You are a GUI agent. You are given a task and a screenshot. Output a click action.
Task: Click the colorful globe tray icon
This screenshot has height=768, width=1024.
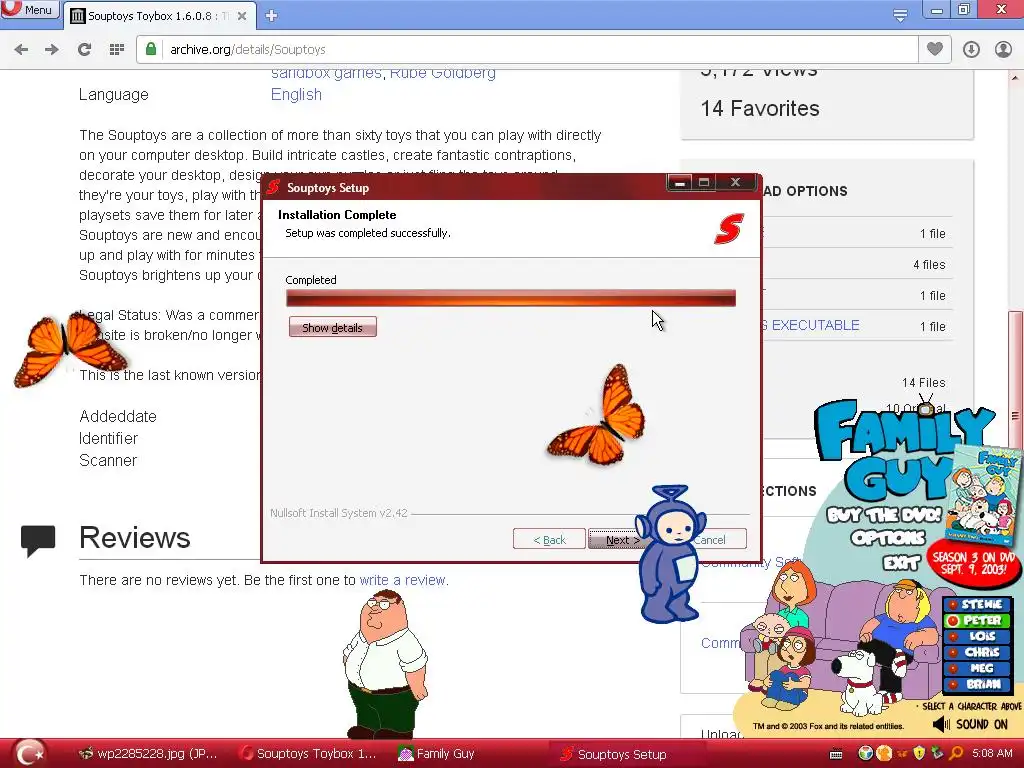[x=865, y=754]
